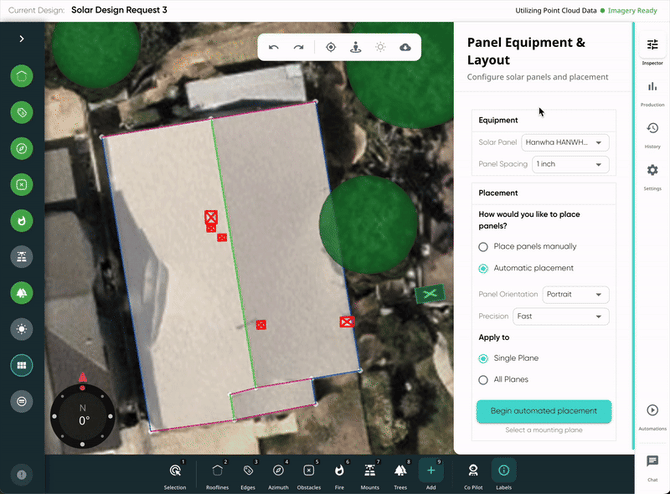Click the sun shading icon in top toolbar
The image size is (670, 494).
[380, 47]
